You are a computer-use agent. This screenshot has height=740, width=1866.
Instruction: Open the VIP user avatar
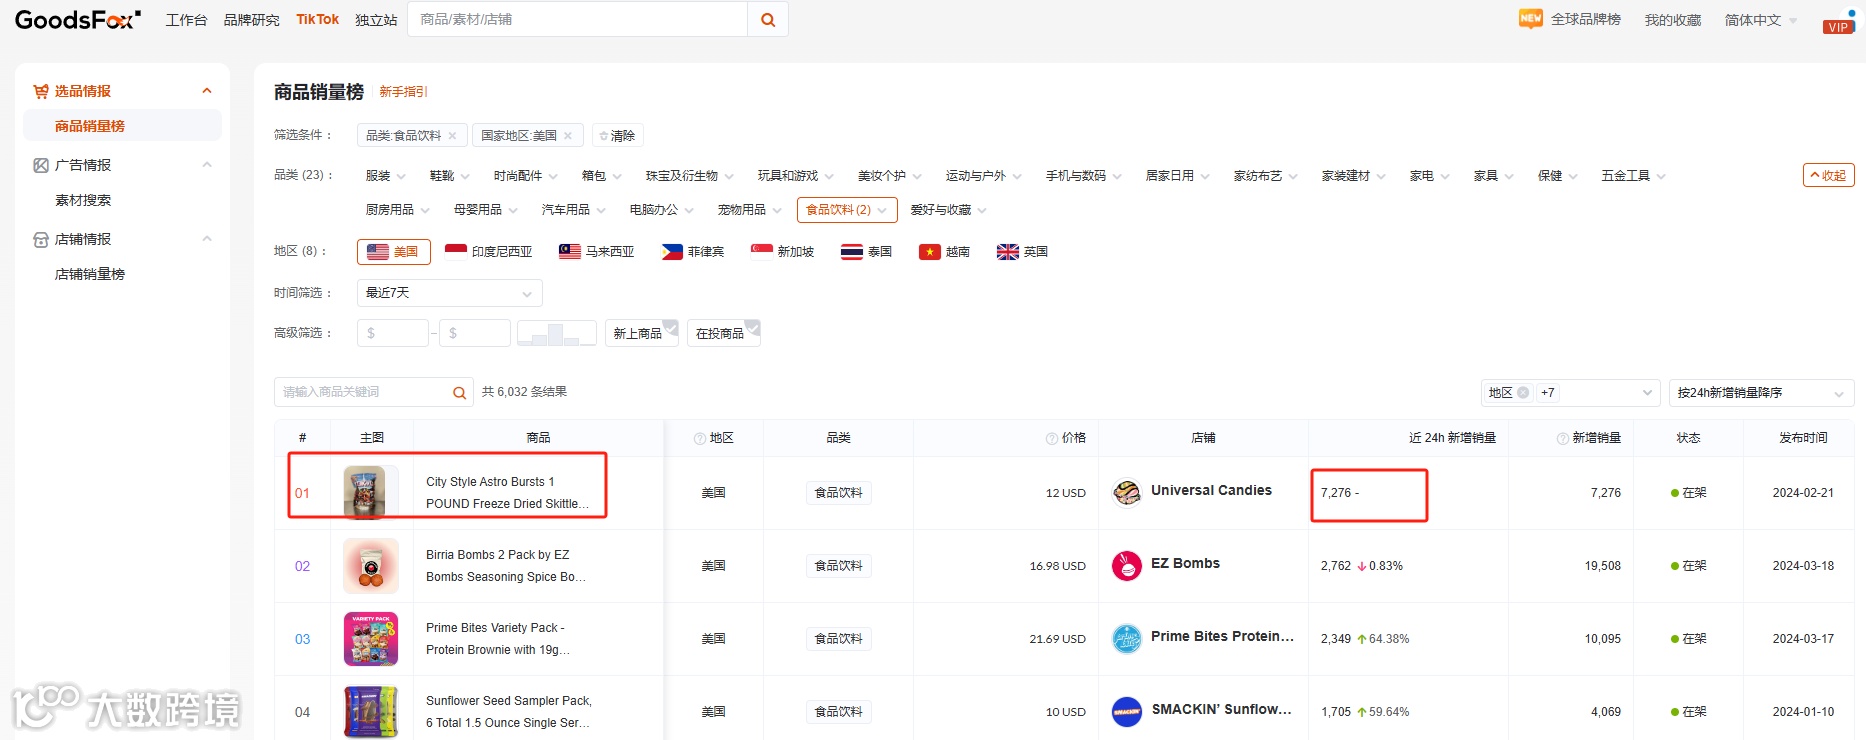pyautogui.click(x=1839, y=20)
